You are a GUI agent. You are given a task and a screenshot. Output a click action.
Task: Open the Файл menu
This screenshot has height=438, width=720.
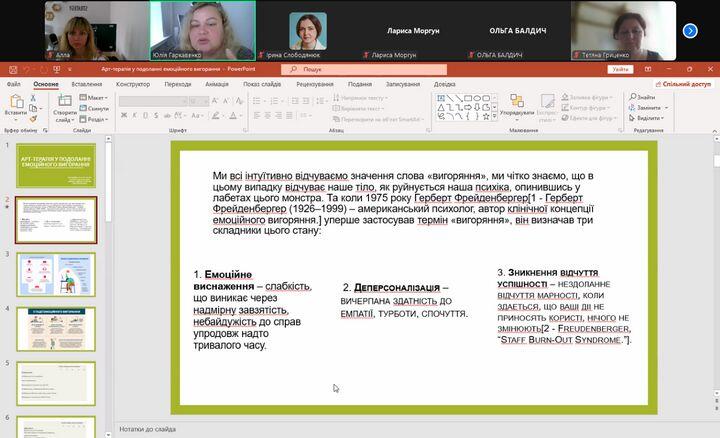click(14, 84)
